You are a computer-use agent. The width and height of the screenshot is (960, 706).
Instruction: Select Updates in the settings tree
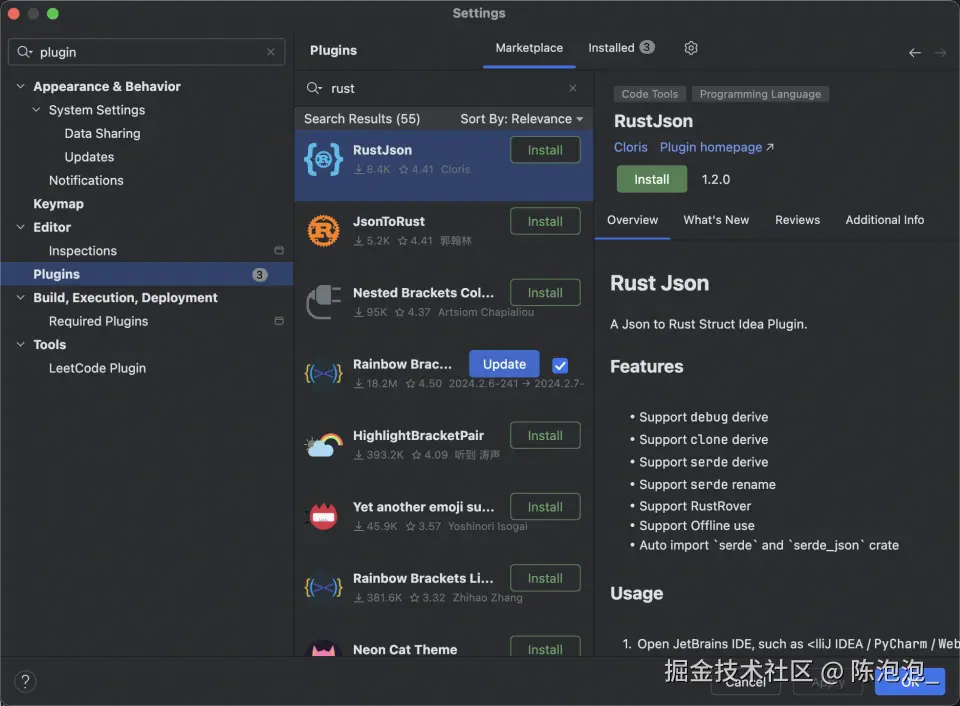89,157
